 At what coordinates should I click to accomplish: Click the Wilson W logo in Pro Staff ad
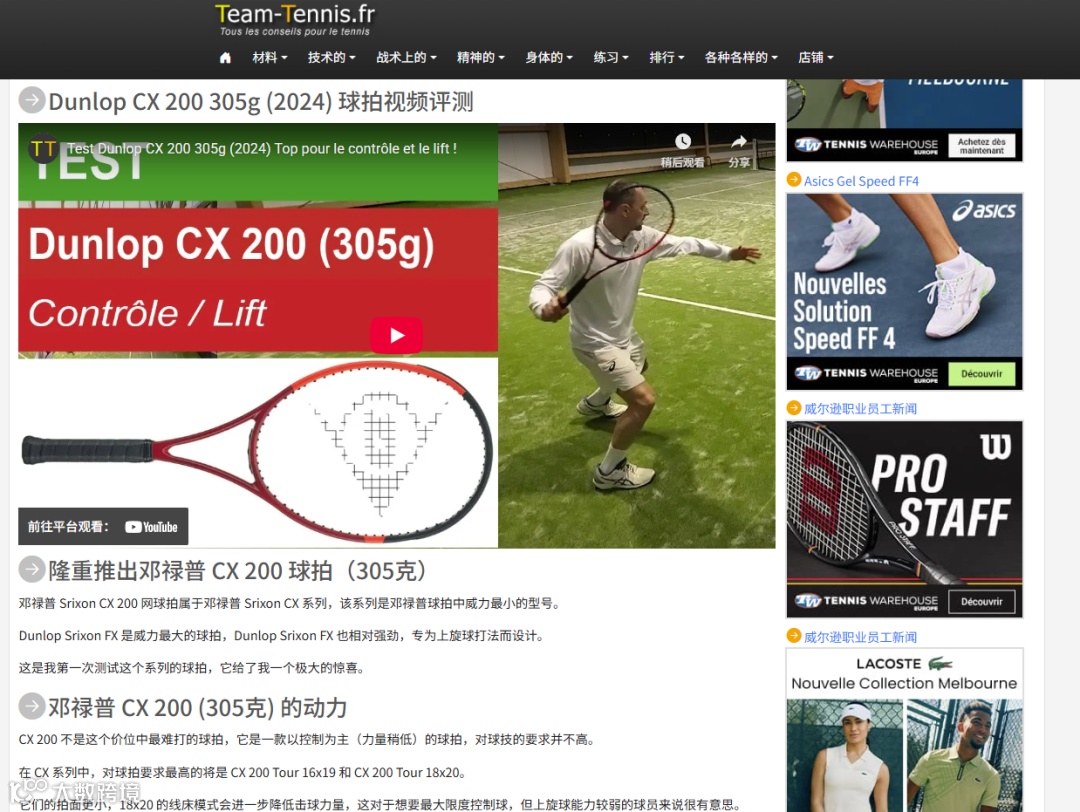click(996, 446)
